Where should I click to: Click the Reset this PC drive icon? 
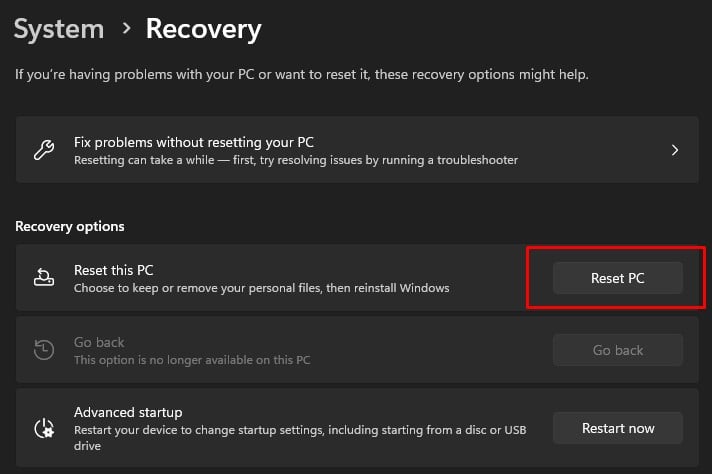[x=44, y=279]
